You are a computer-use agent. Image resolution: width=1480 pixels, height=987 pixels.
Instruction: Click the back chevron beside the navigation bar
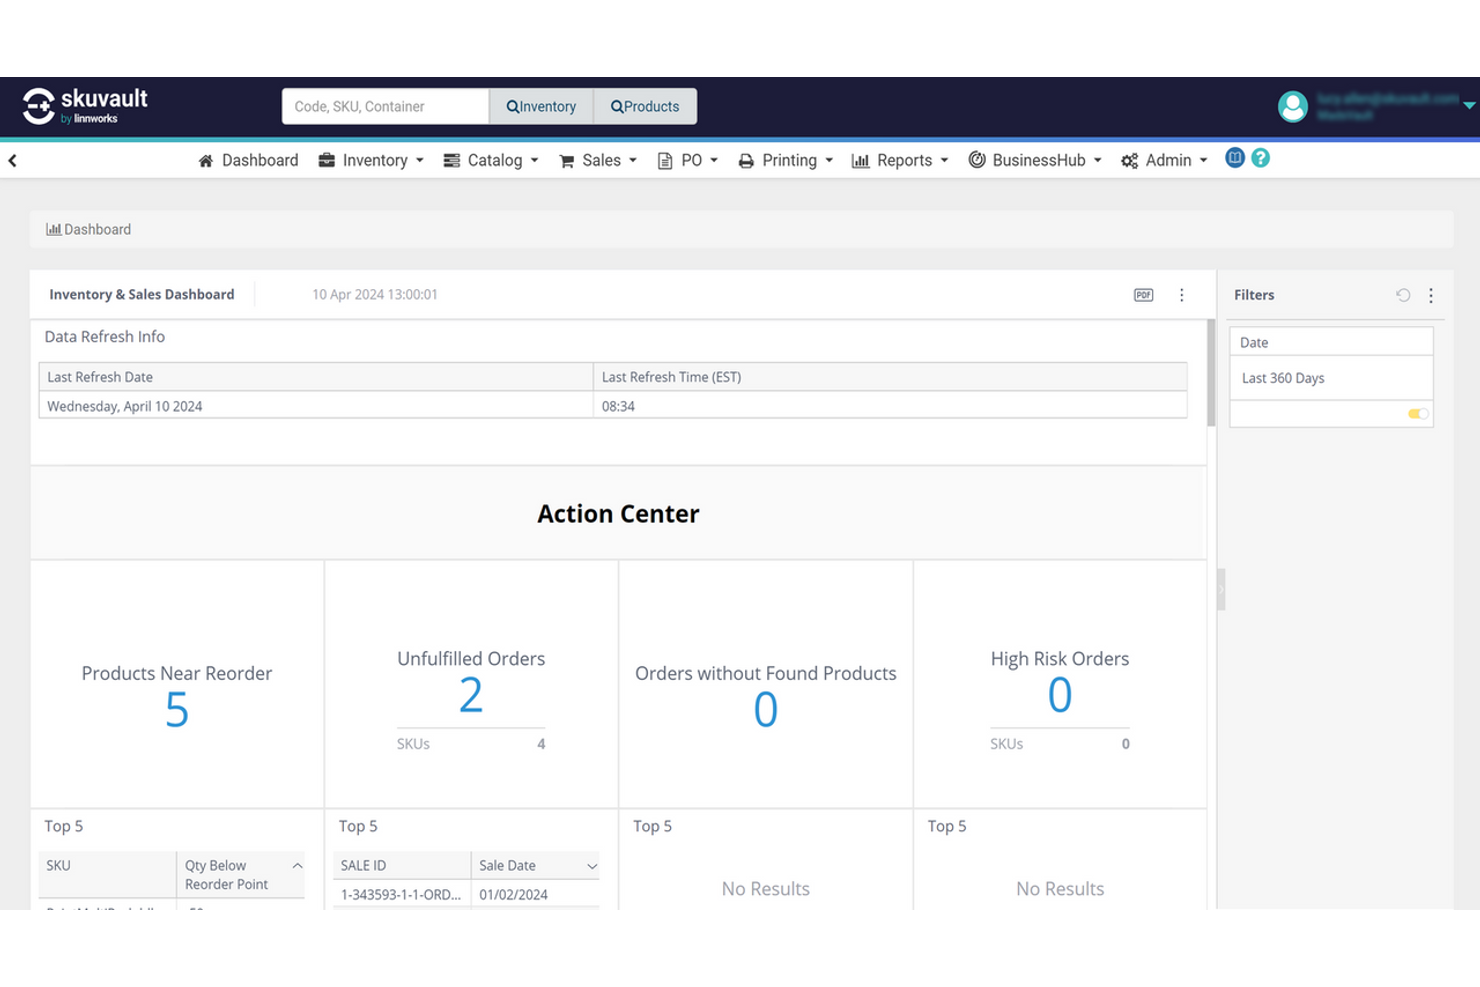tap(12, 159)
